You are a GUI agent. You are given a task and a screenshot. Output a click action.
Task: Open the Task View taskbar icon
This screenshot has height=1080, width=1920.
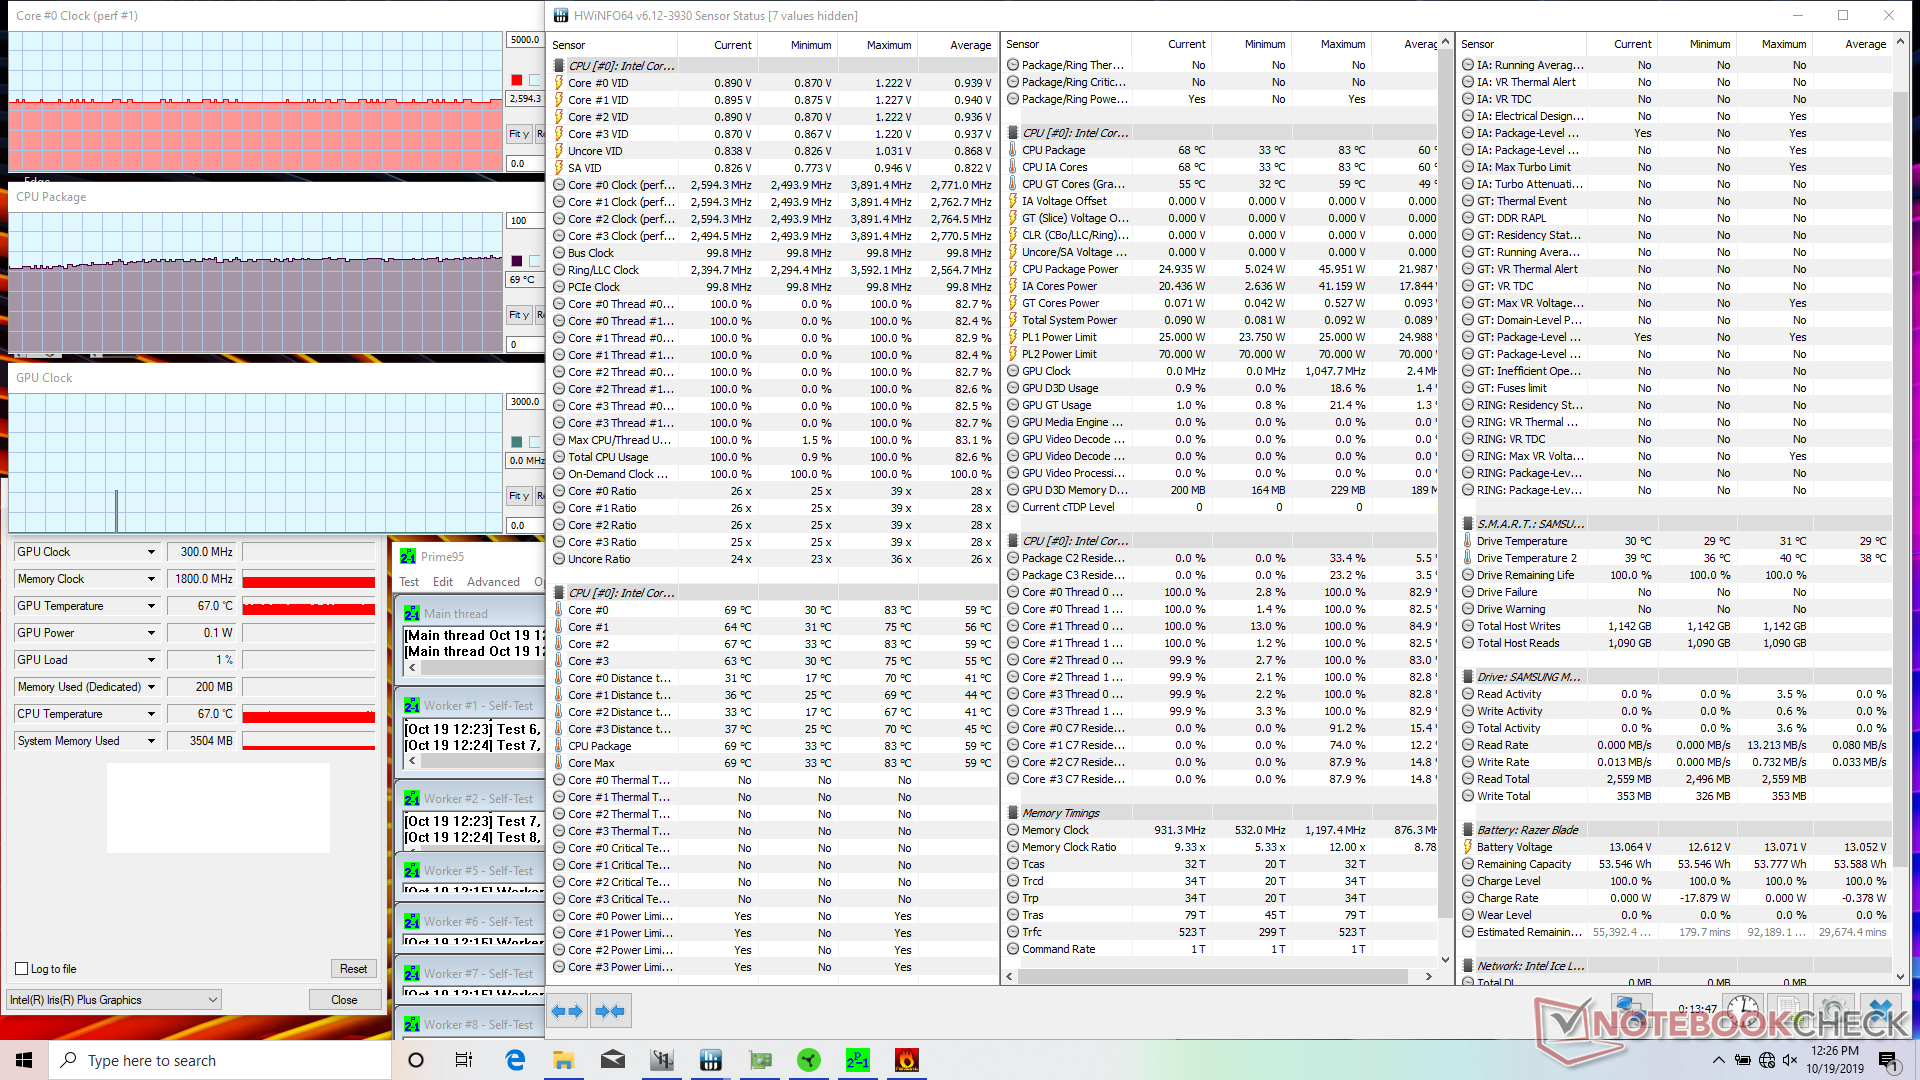pyautogui.click(x=464, y=1060)
